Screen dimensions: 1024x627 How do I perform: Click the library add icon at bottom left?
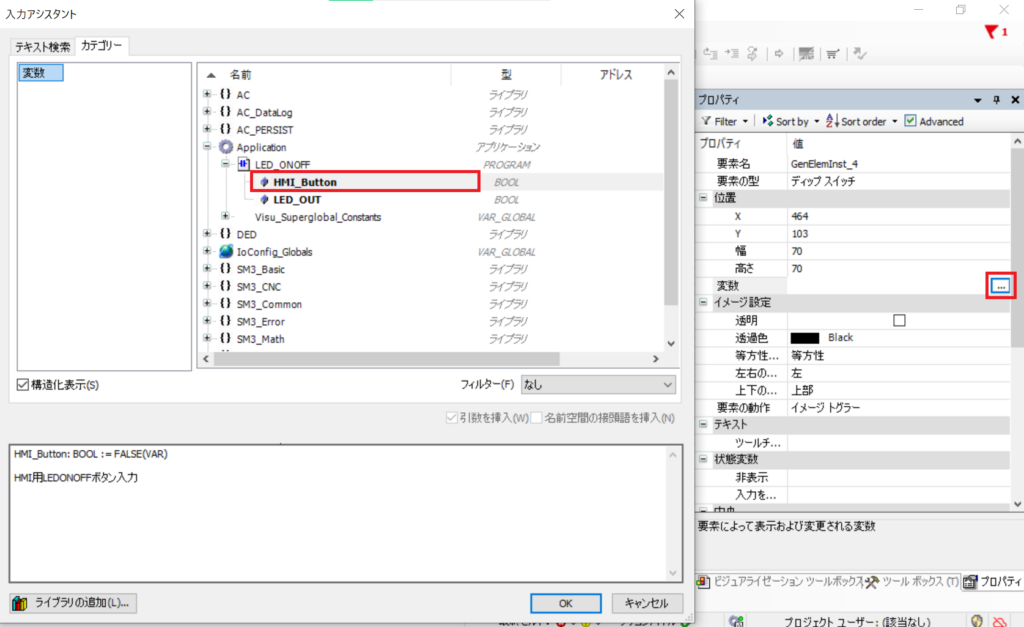click(x=21, y=603)
